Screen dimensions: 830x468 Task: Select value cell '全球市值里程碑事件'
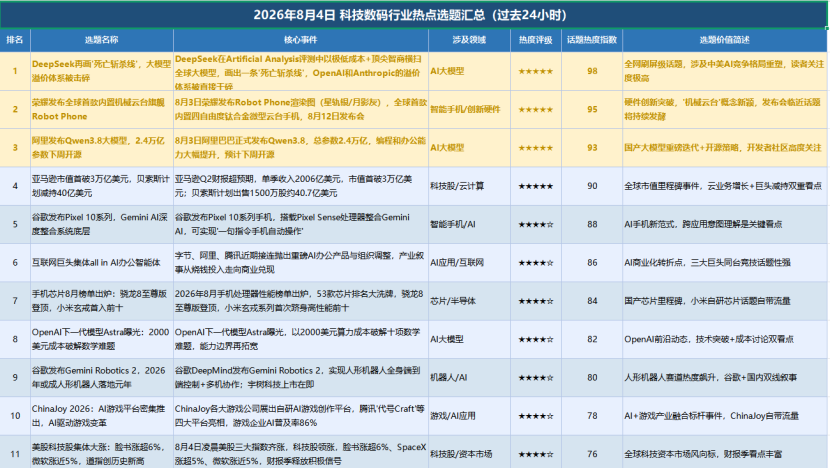tap(725, 186)
